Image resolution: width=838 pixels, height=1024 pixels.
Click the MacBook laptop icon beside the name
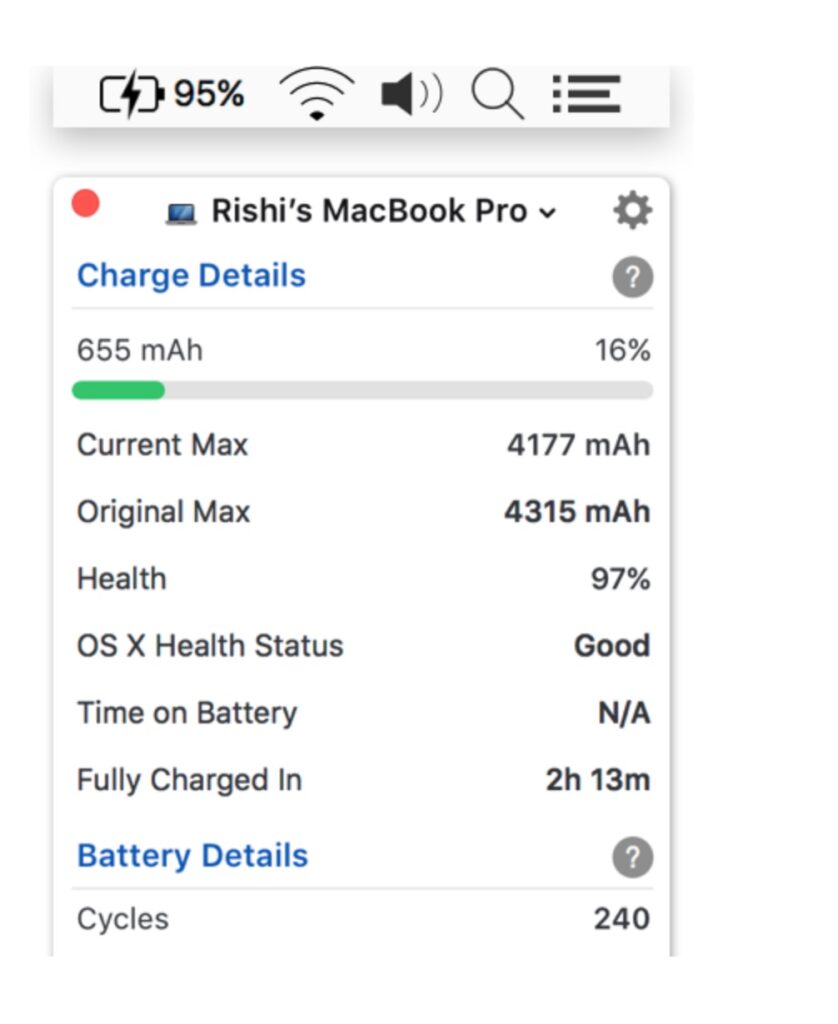[x=182, y=210]
